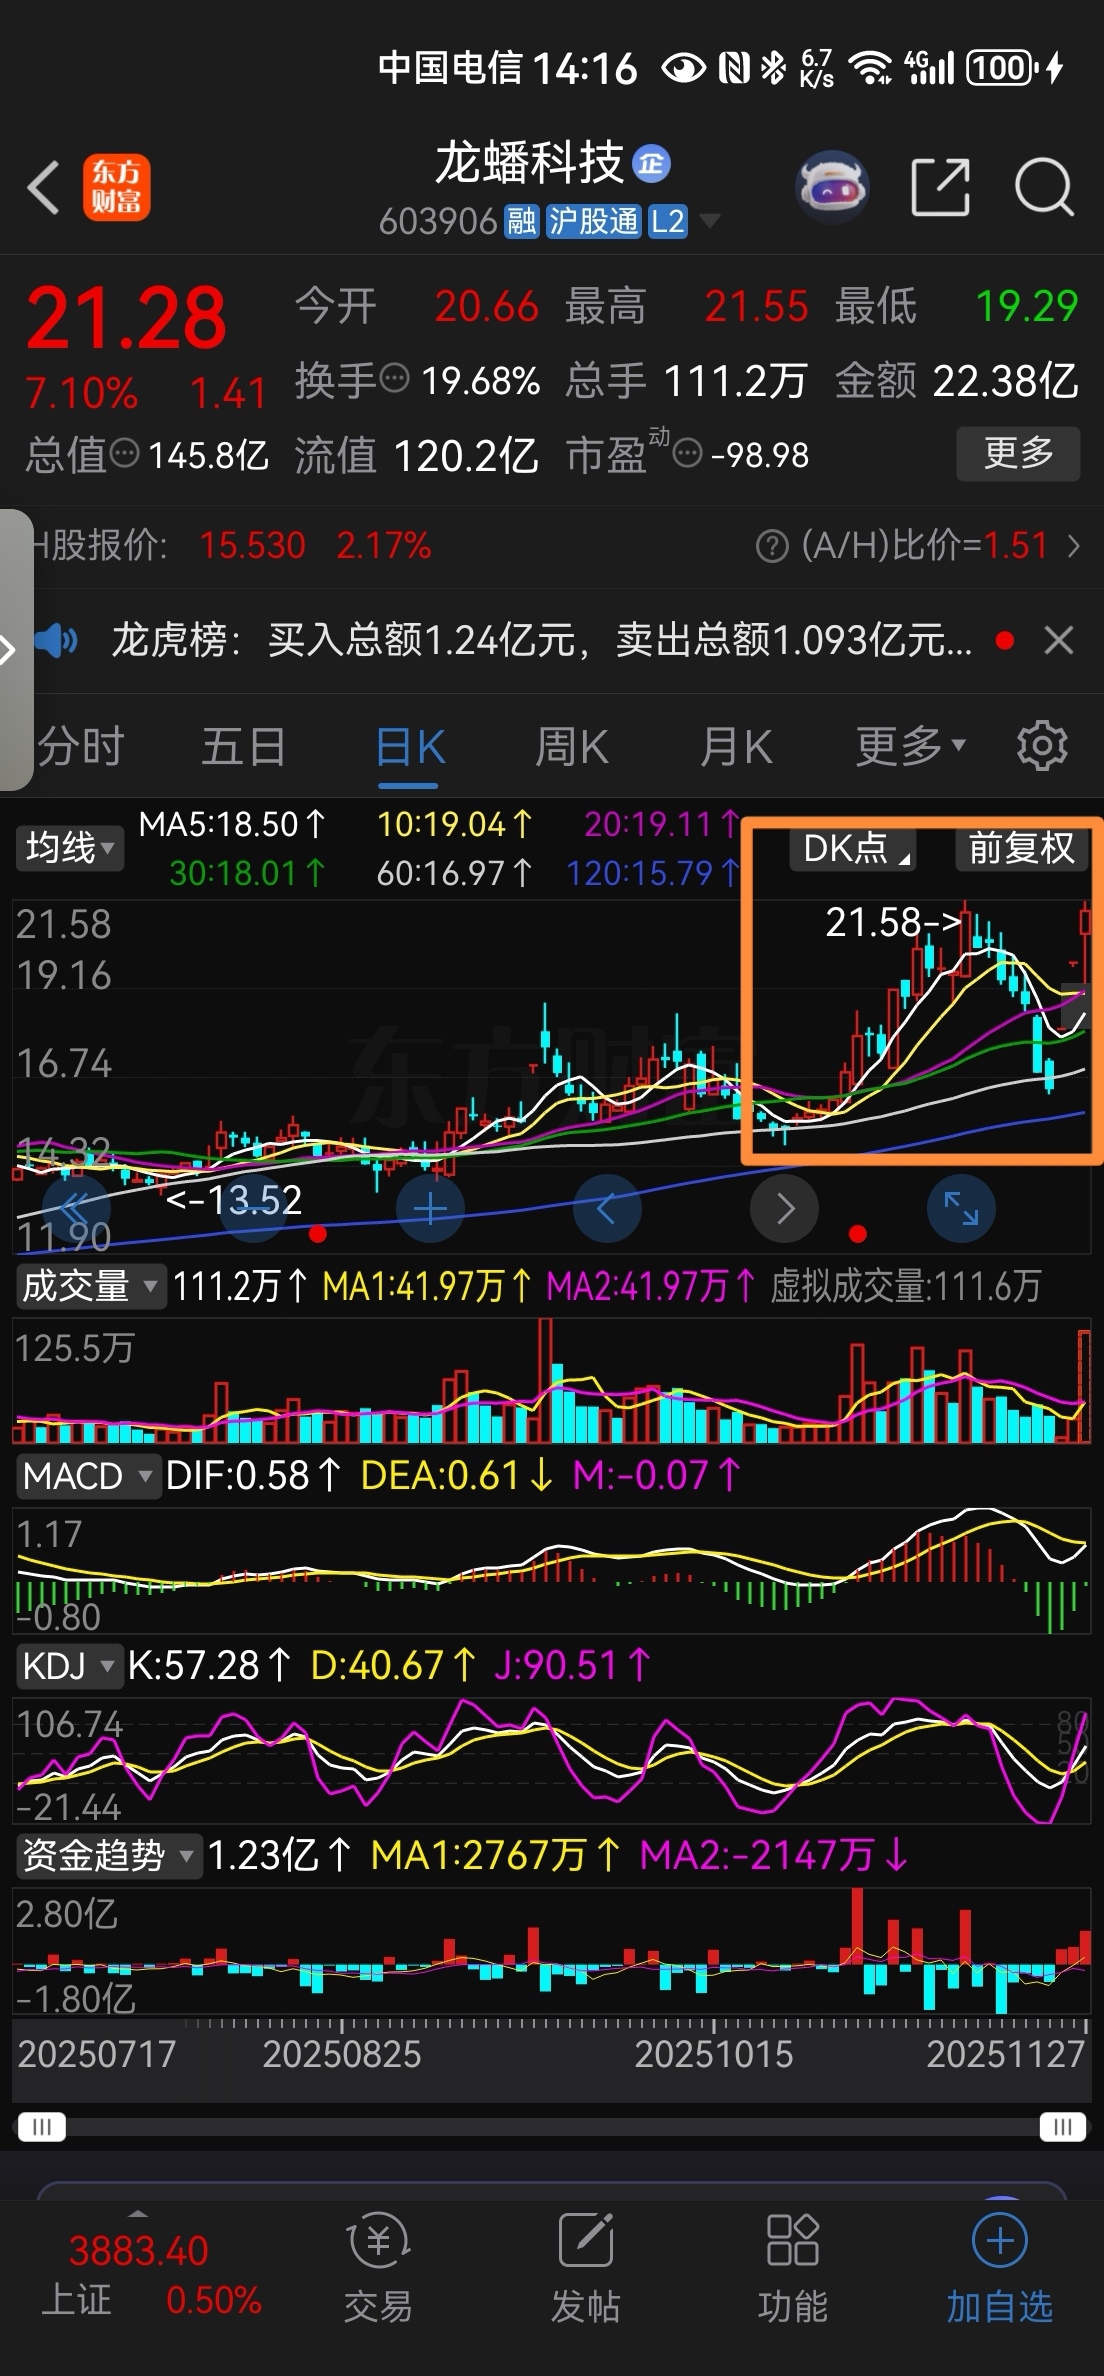Tap the red dot marker below 13.52 low
Viewport: 1104px width, 2376px height.
click(319, 1235)
